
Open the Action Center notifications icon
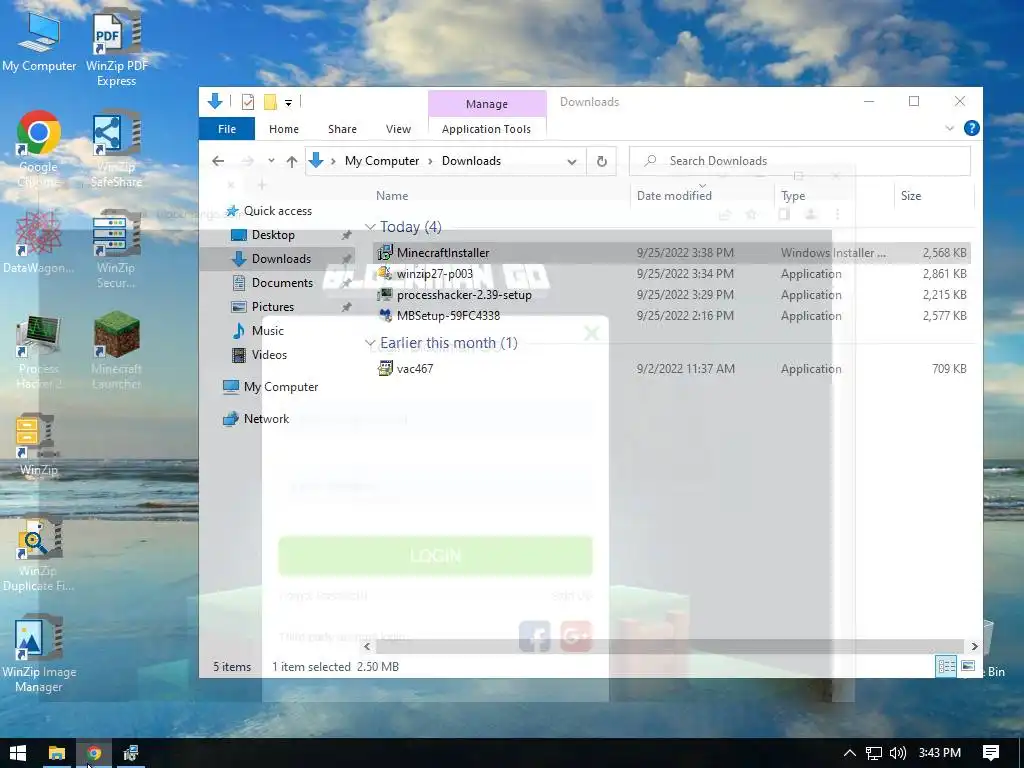pos(991,753)
